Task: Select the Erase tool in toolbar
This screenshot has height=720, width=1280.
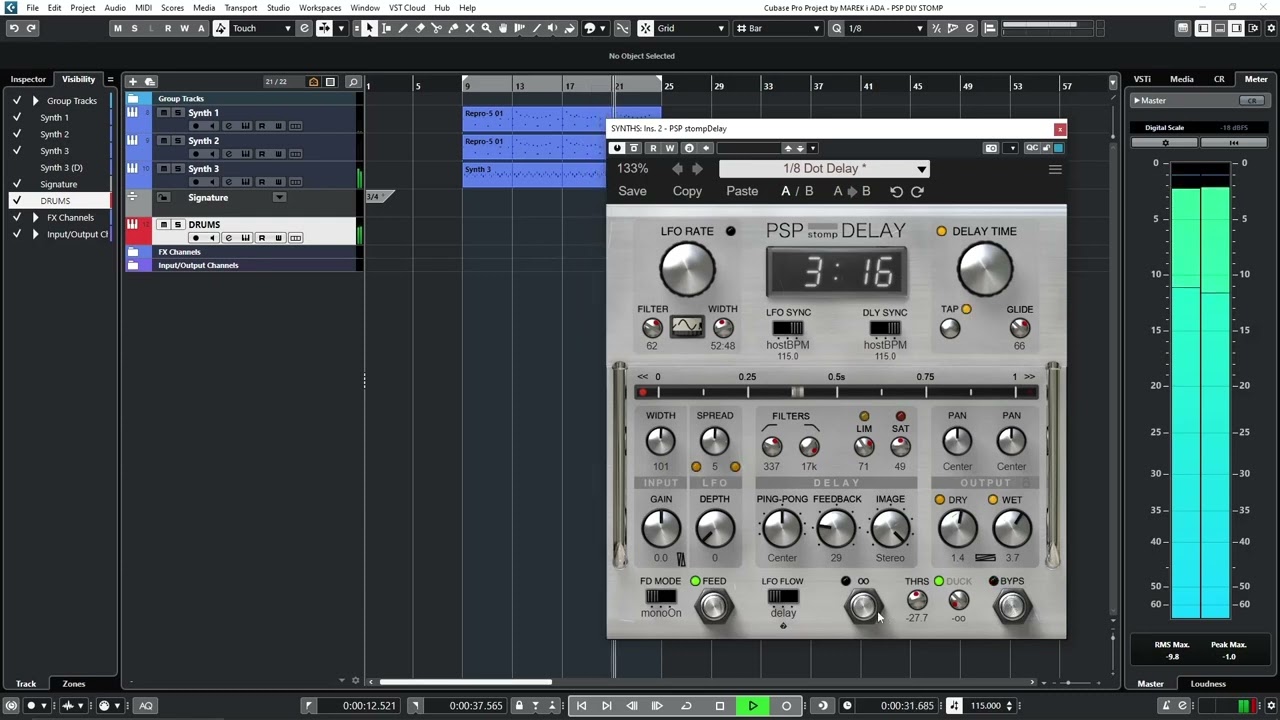Action: 420,28
